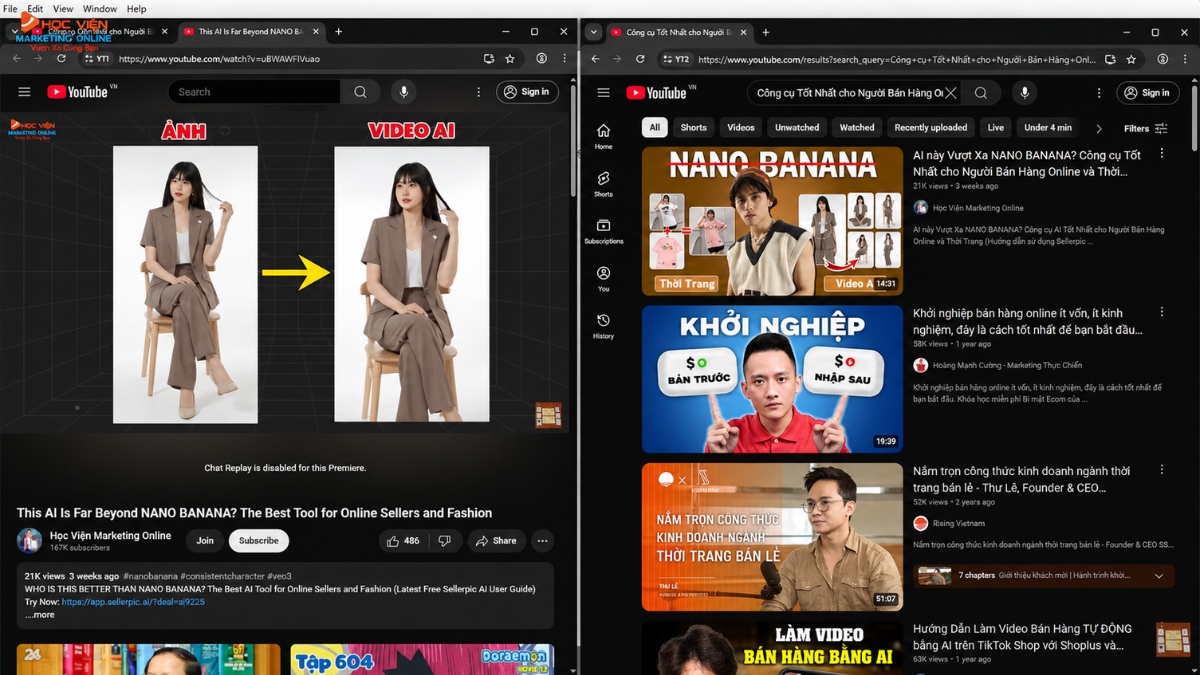Open the Filters panel
This screenshot has width=1200, height=675.
[x=1146, y=128]
